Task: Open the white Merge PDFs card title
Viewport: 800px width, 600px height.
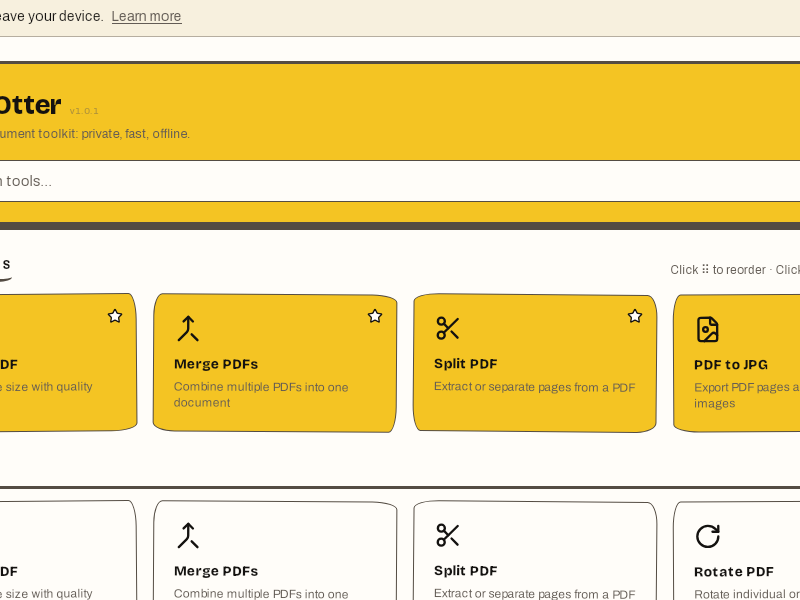Action: [x=216, y=571]
